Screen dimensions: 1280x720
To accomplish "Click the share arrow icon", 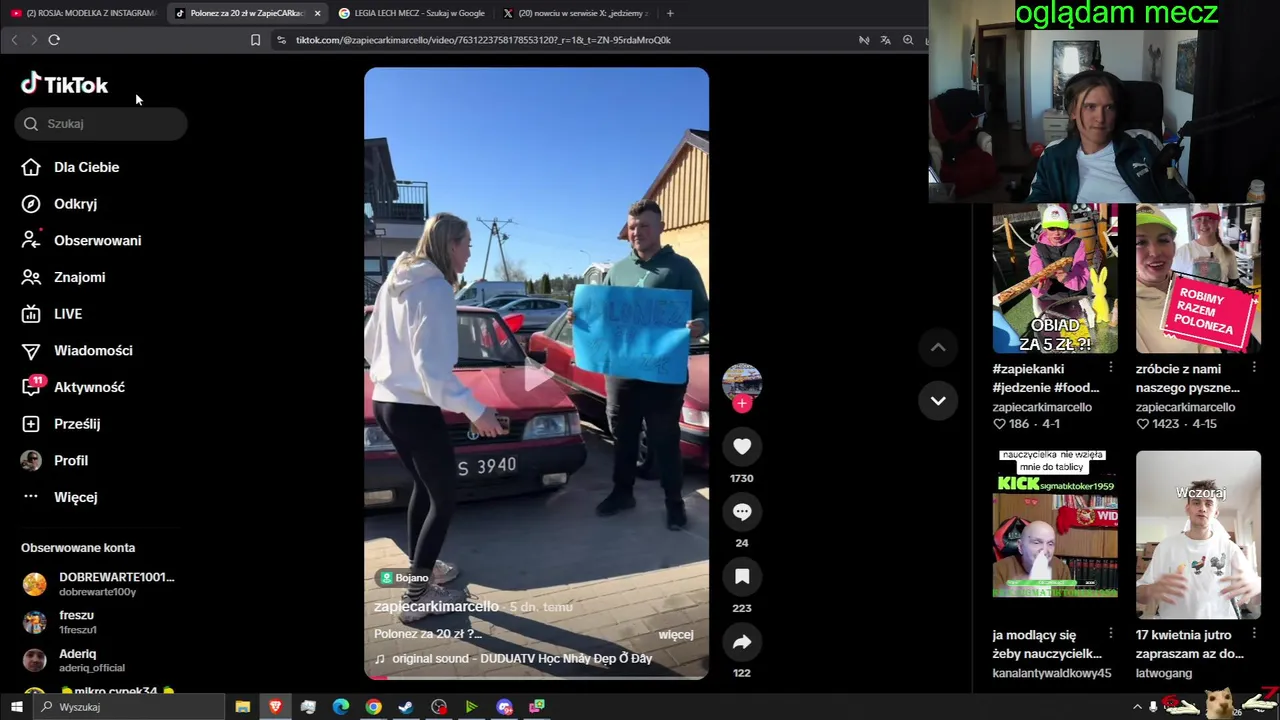I will 742,642.
